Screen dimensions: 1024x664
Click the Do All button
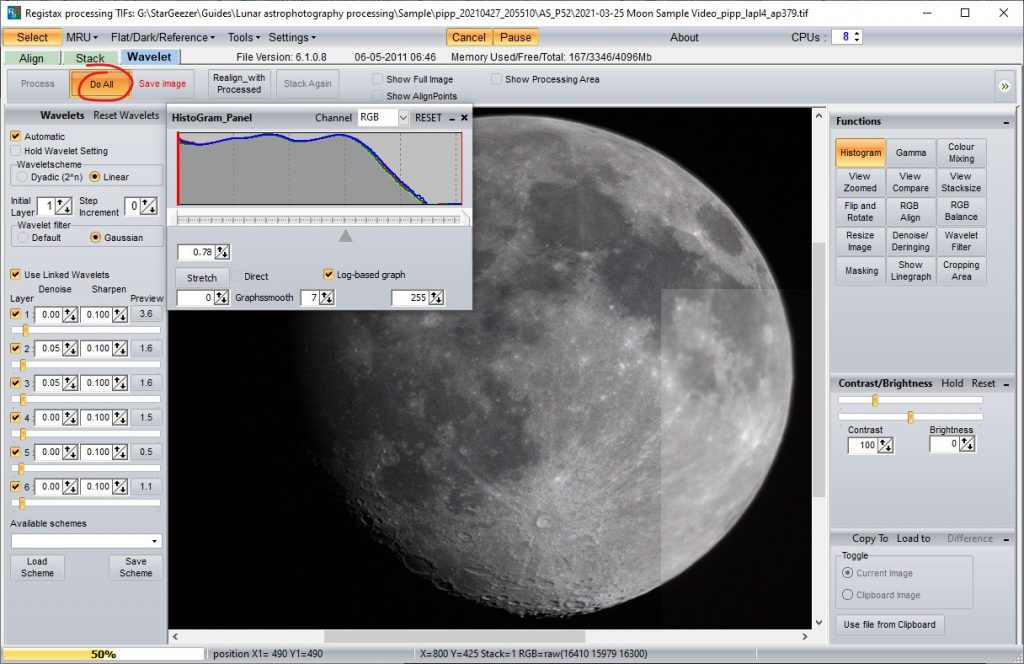[x=101, y=84]
